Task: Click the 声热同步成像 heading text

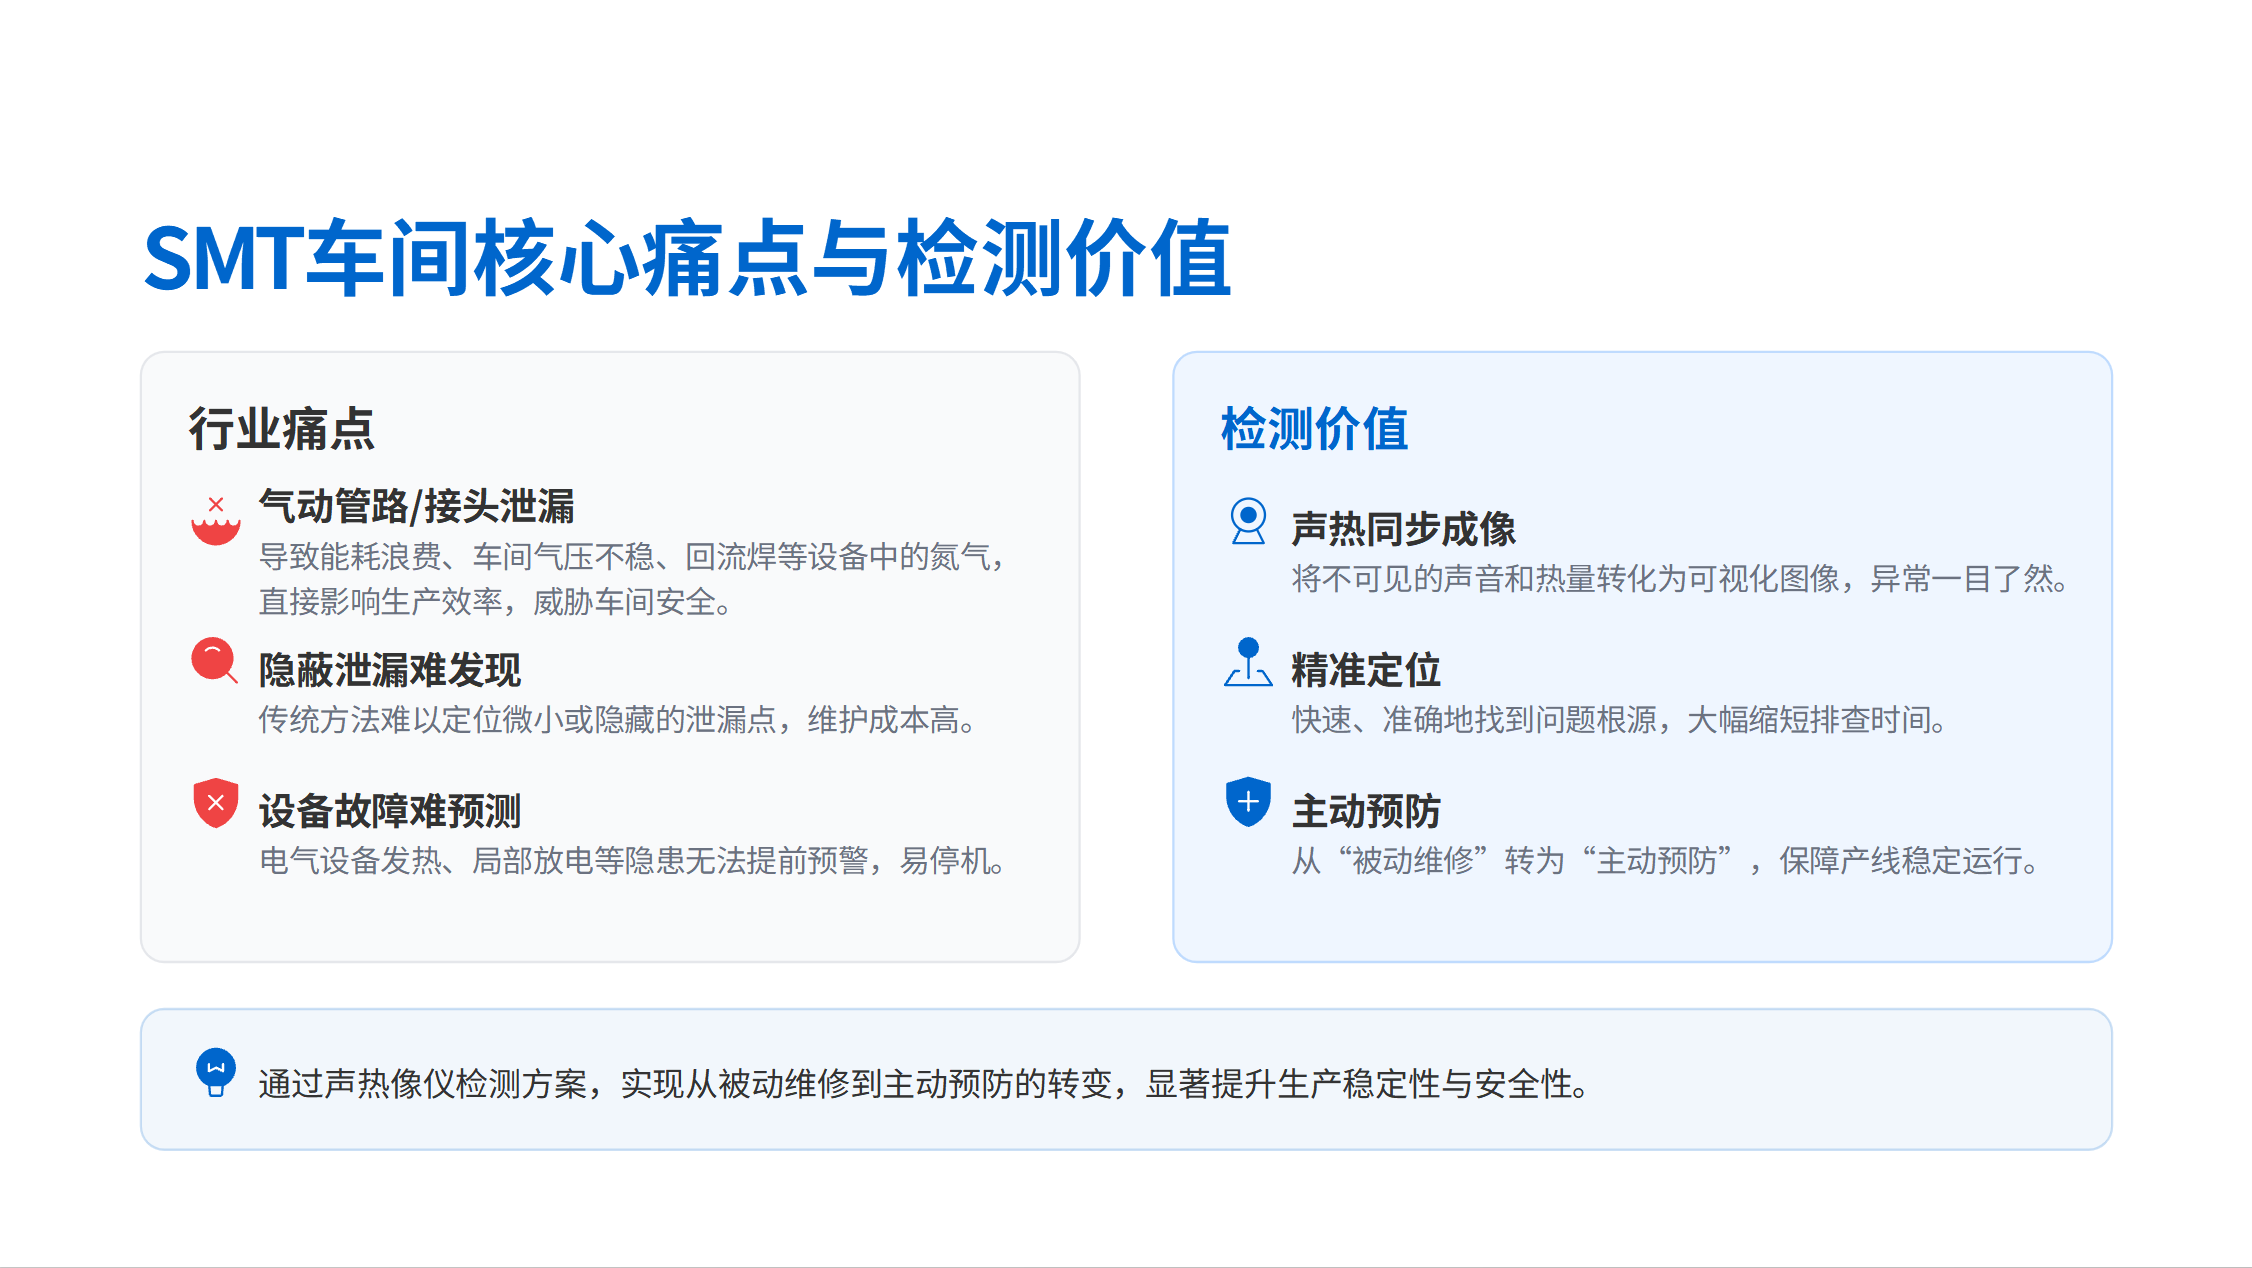Action: pyautogui.click(x=1403, y=529)
